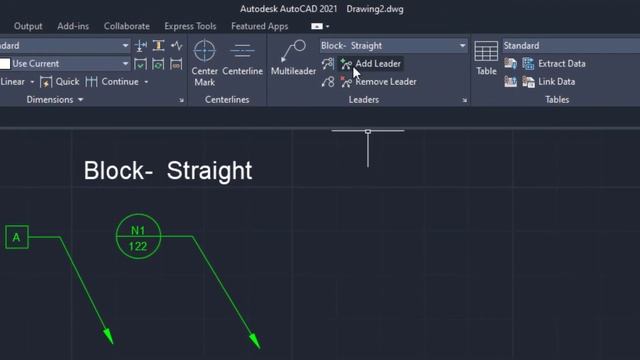This screenshot has height=360, width=640.
Task: Click the Center Mark tool
Action: point(204,63)
